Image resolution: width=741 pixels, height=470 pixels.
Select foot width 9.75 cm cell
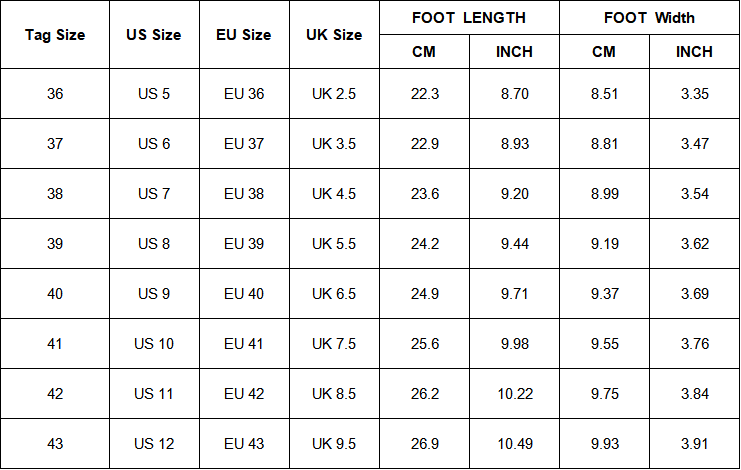(x=604, y=394)
